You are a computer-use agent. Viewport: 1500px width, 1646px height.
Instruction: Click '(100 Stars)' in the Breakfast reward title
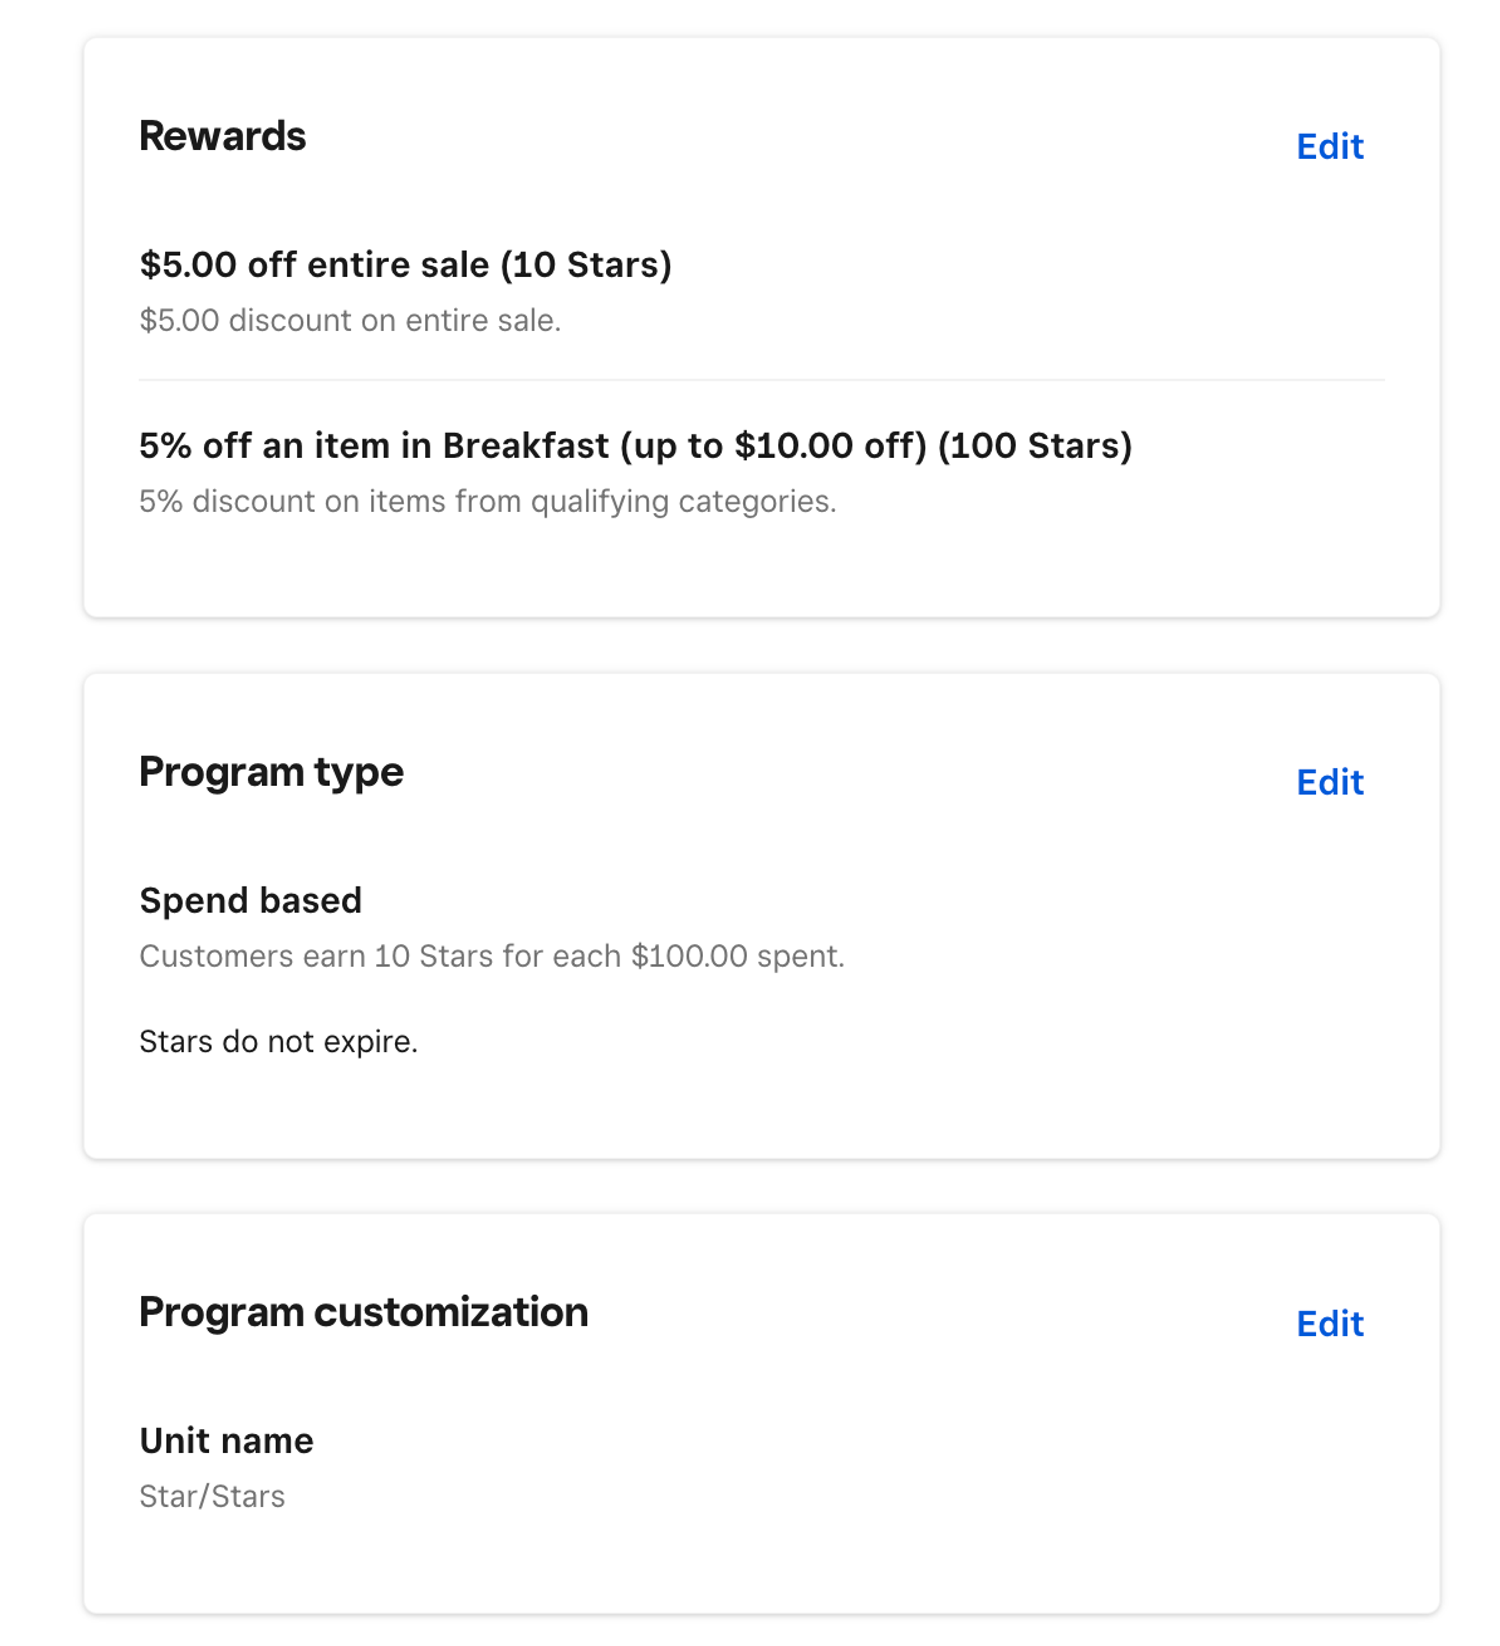pyautogui.click(x=1035, y=446)
